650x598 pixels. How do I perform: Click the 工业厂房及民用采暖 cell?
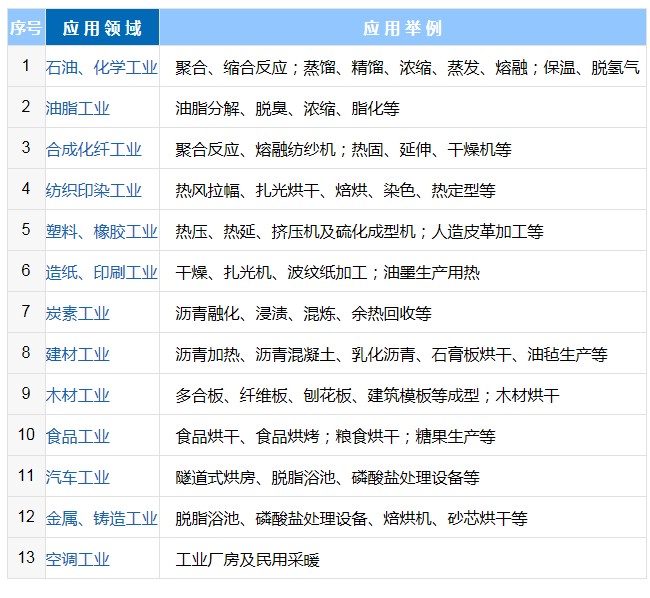[x=247, y=560]
